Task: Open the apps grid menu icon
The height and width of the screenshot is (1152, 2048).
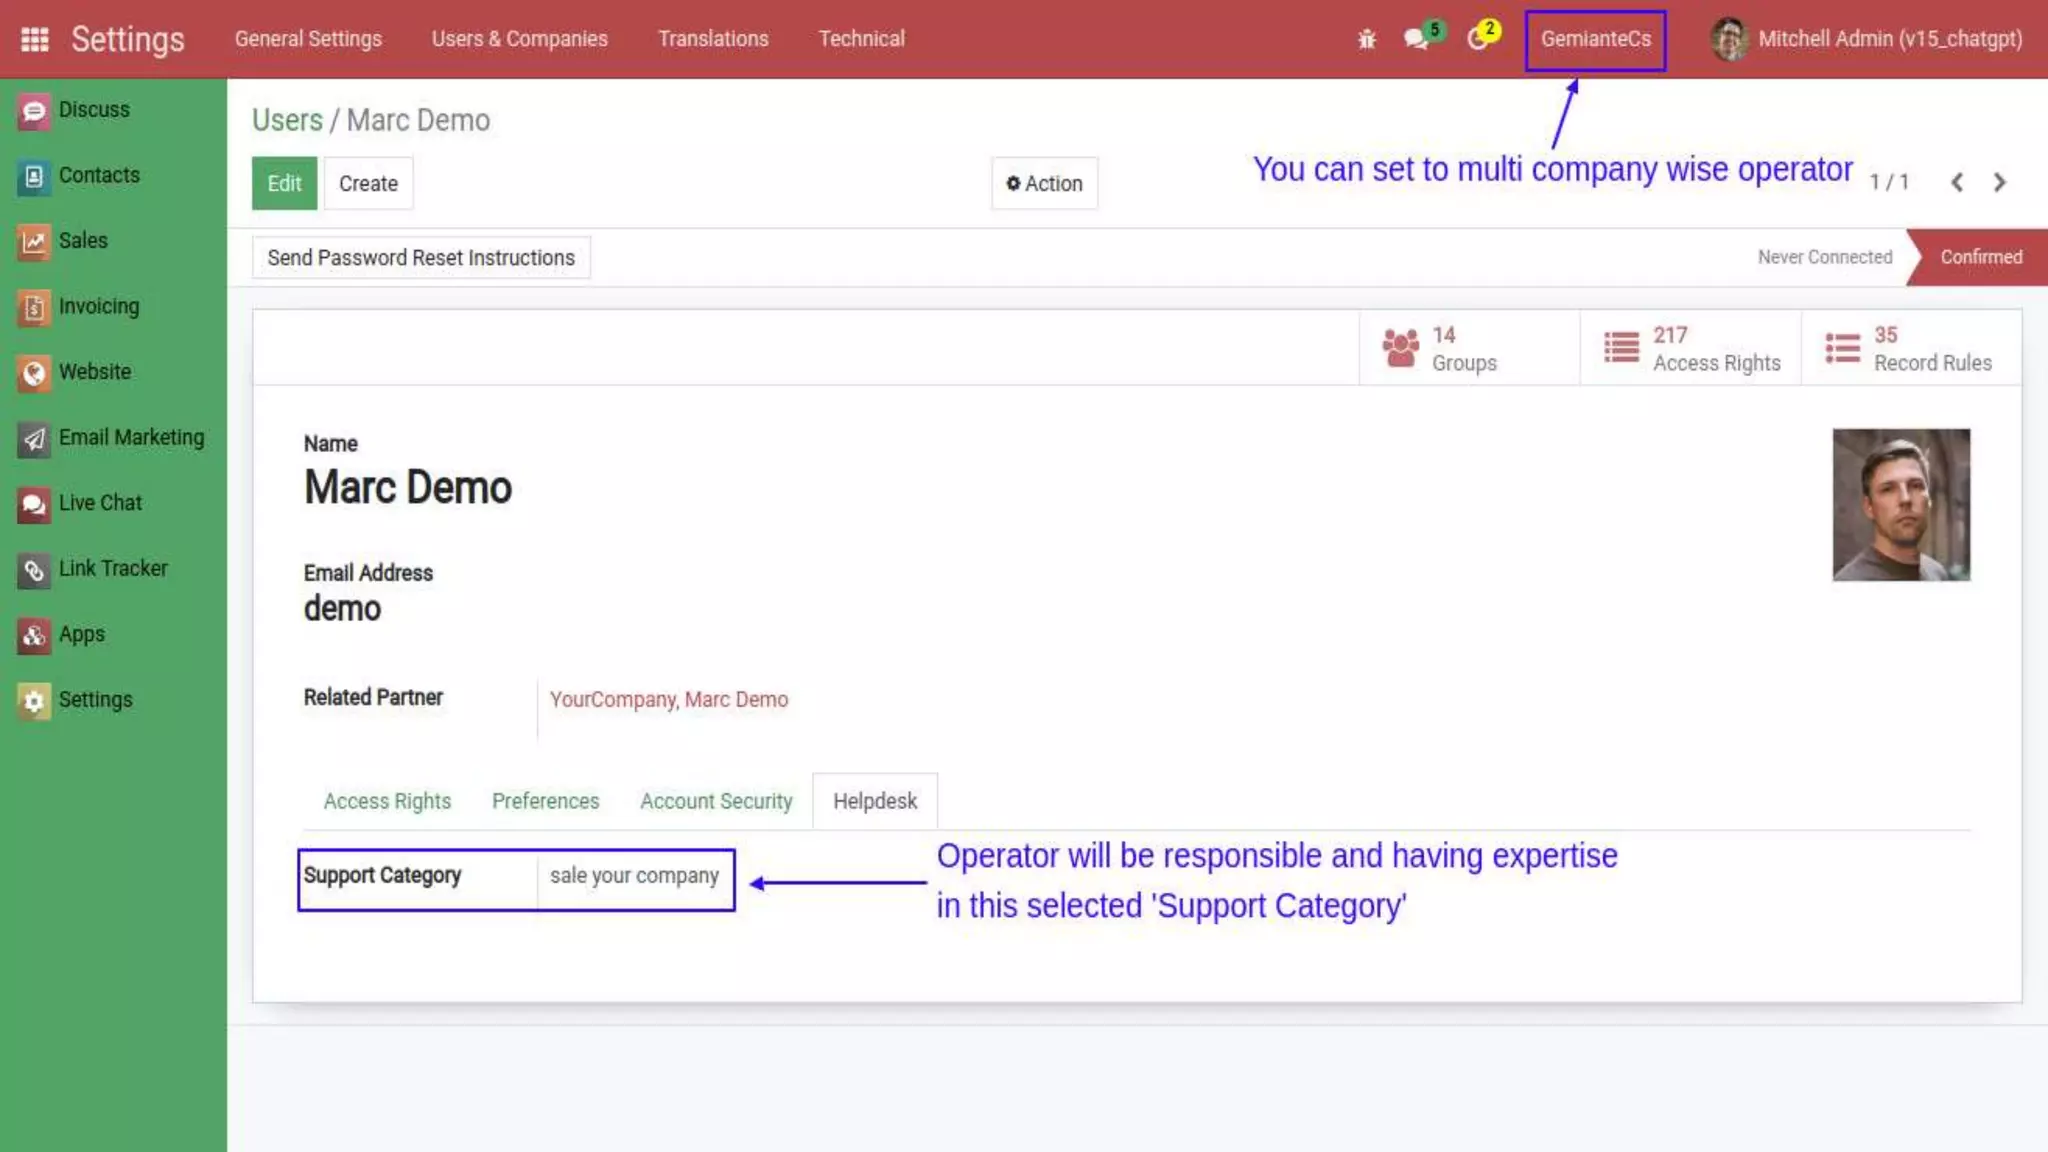Action: coord(34,39)
